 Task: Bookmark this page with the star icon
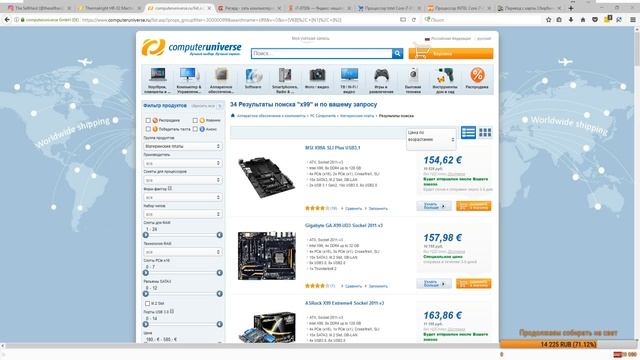coord(548,20)
